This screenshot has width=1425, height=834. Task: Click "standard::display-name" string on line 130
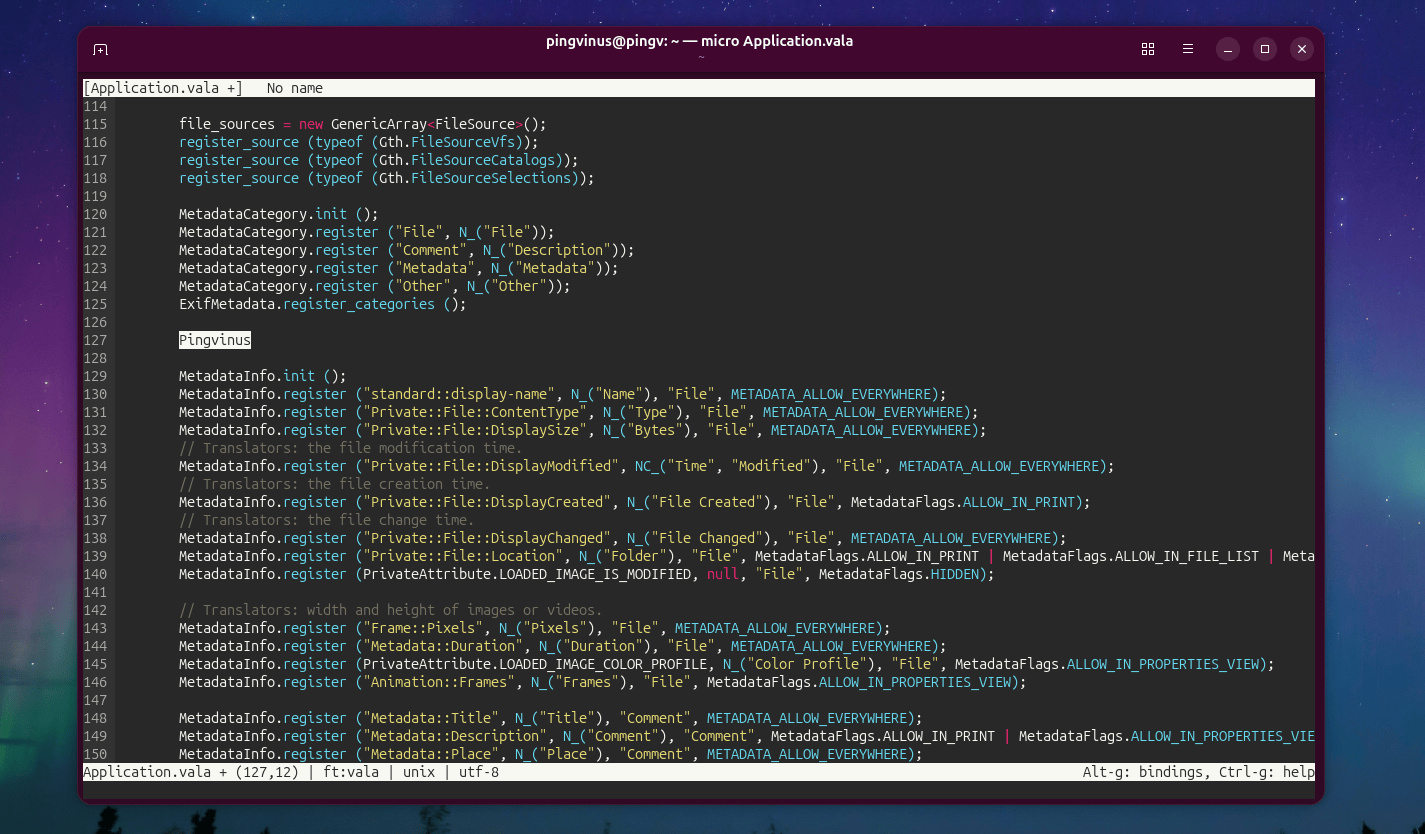(459, 394)
